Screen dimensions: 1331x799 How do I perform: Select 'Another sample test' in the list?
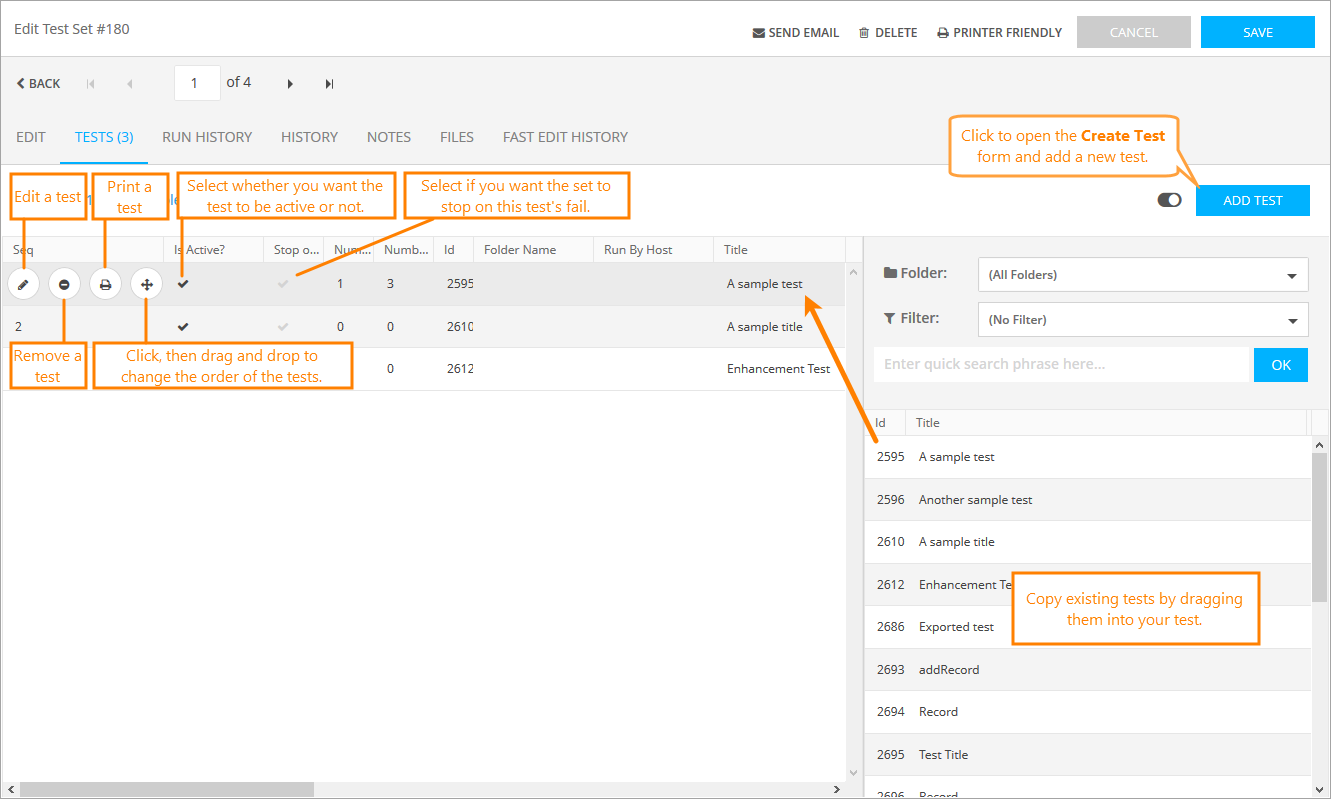(975, 500)
